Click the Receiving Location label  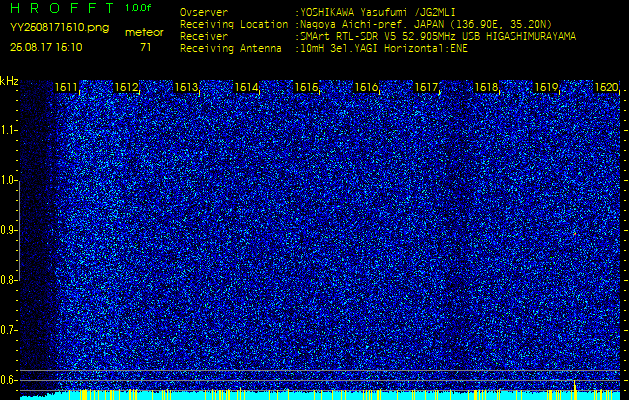[234, 24]
